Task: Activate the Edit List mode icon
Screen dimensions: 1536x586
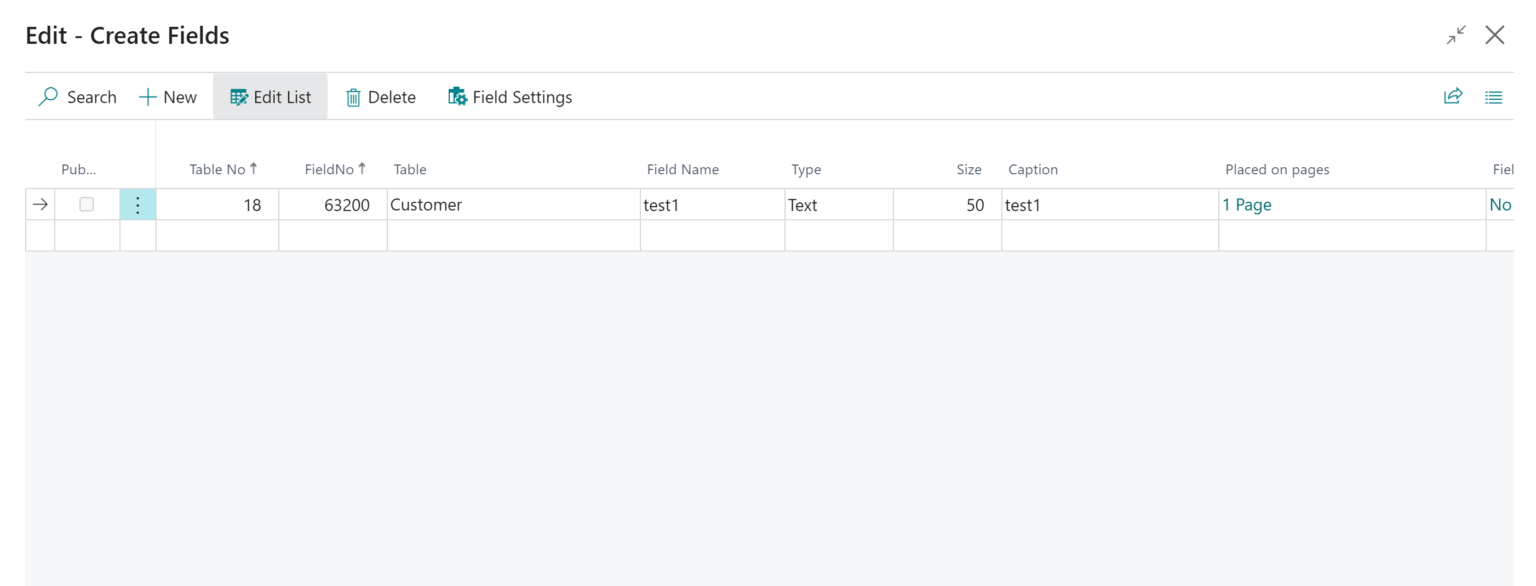Action: coord(239,96)
